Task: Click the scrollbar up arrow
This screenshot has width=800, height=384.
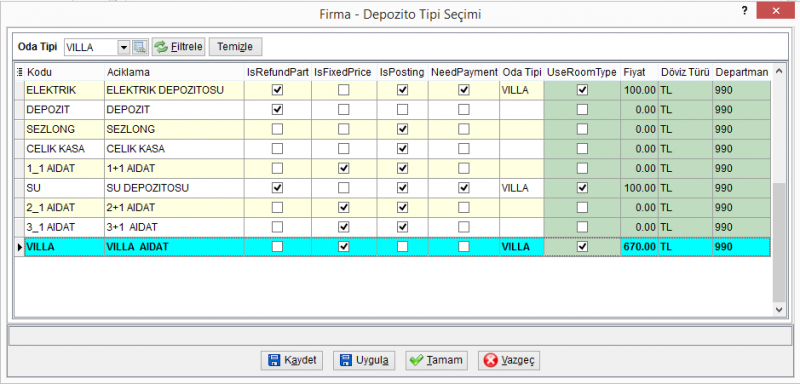Action: point(779,71)
